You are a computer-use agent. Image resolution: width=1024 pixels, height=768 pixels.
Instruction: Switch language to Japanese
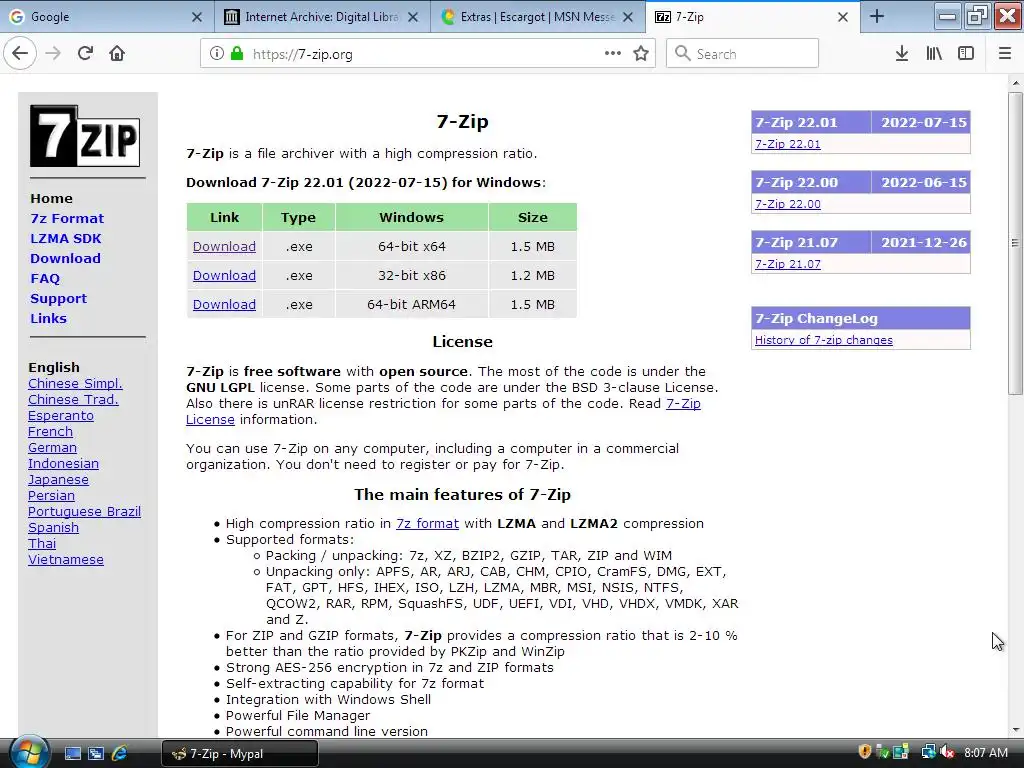[x=58, y=480]
